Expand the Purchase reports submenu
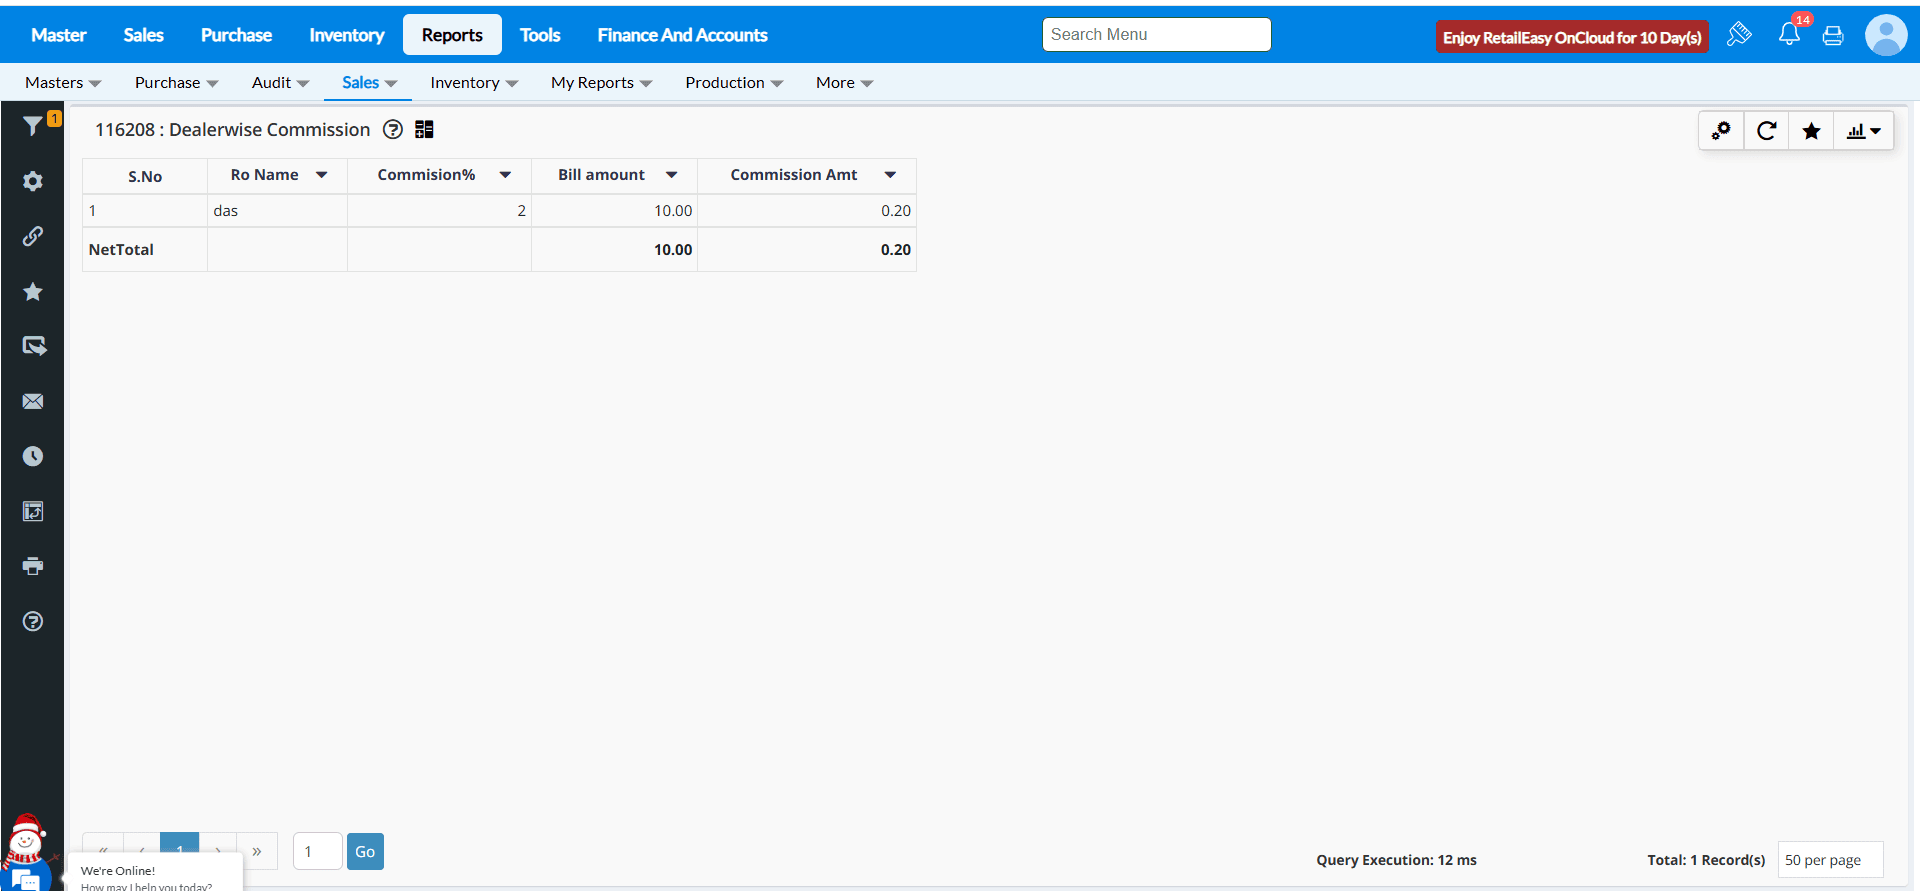 tap(176, 83)
